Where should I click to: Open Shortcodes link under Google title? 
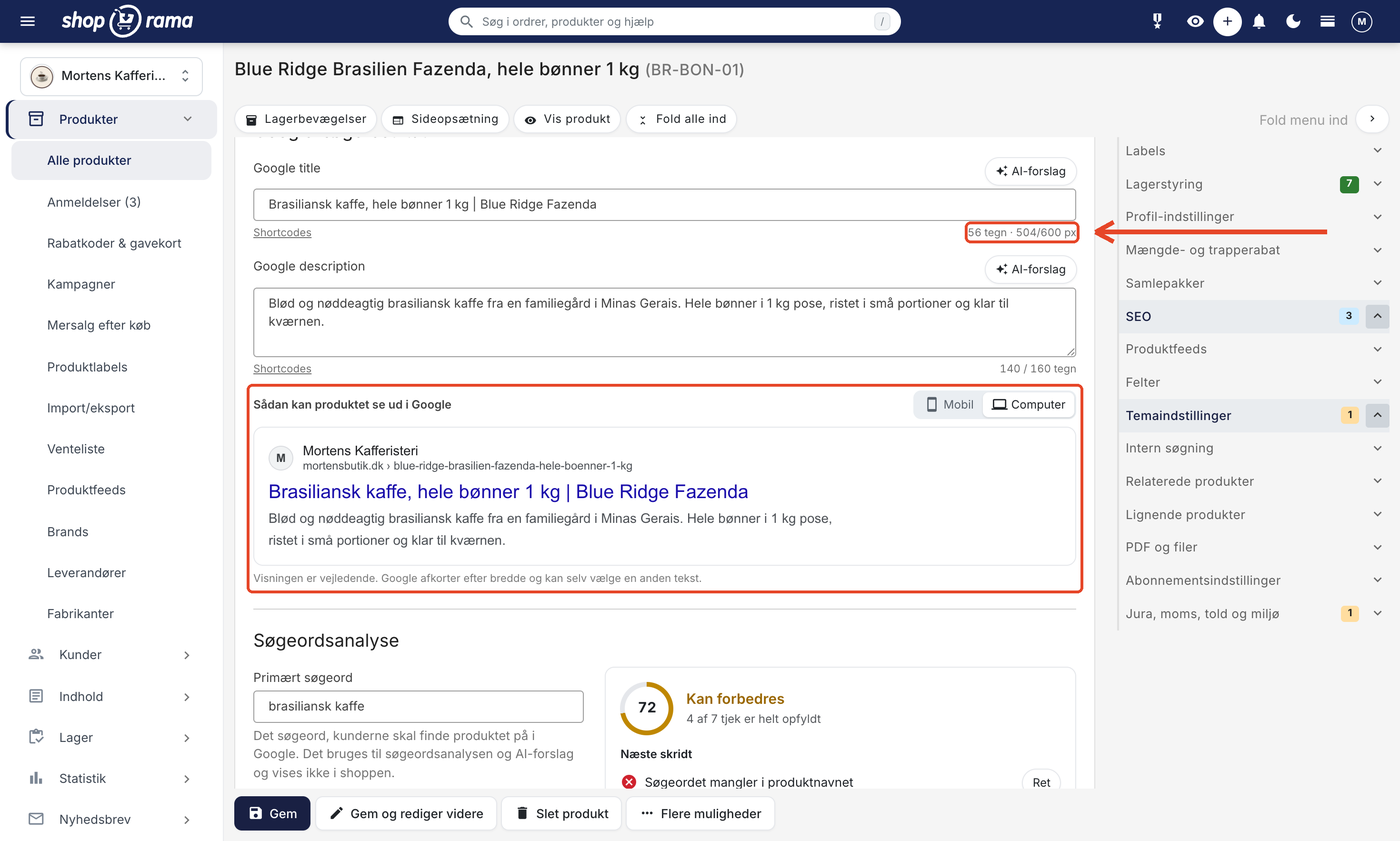[282, 232]
